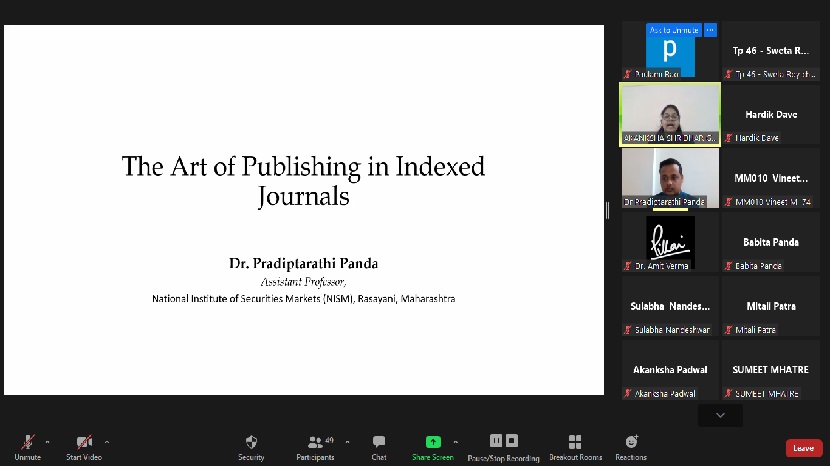Unmute the microphone

28,442
